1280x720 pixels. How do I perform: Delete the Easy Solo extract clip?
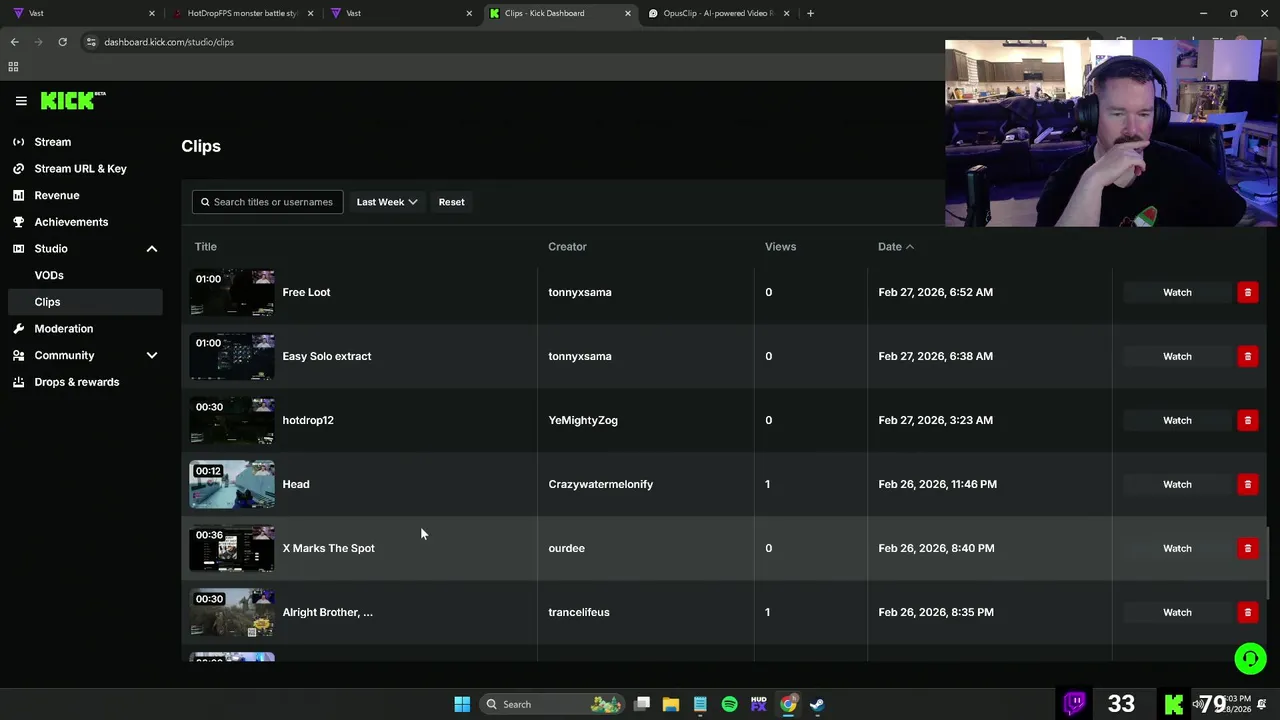click(1247, 356)
